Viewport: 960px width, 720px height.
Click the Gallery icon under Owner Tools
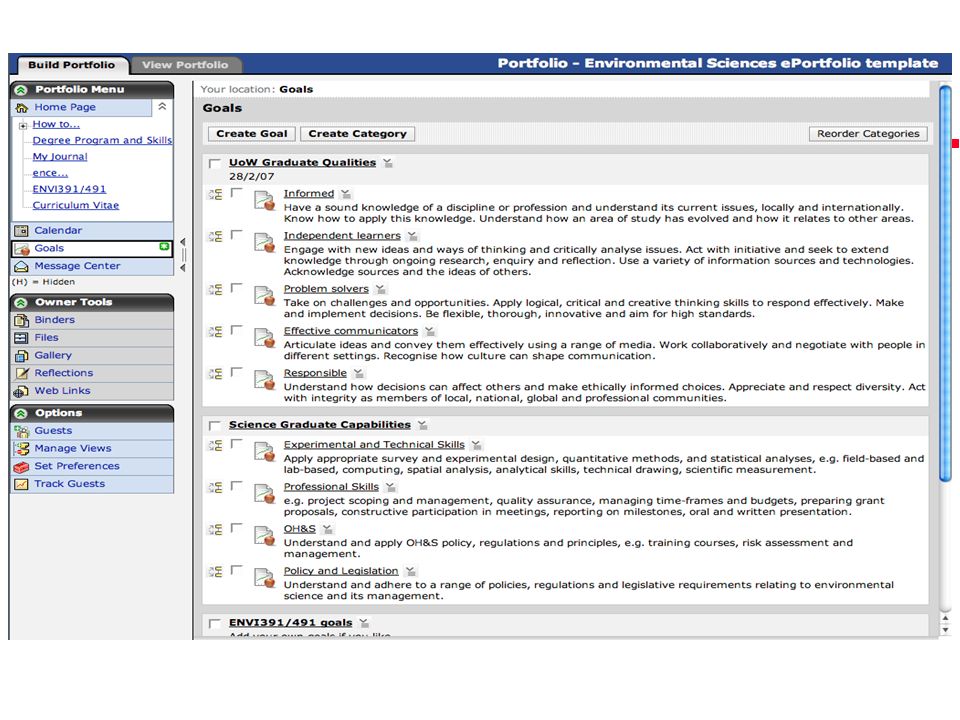(x=21, y=356)
